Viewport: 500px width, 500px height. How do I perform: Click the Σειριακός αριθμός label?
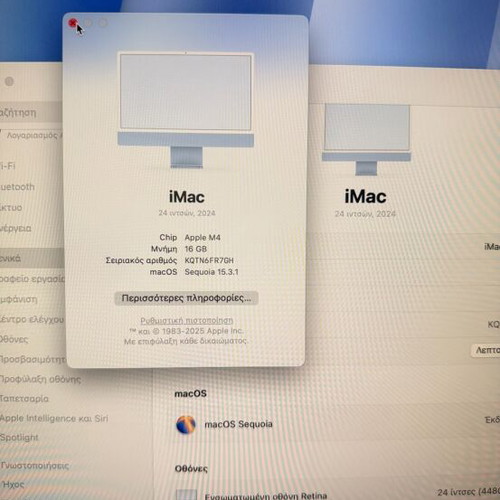click(x=141, y=260)
